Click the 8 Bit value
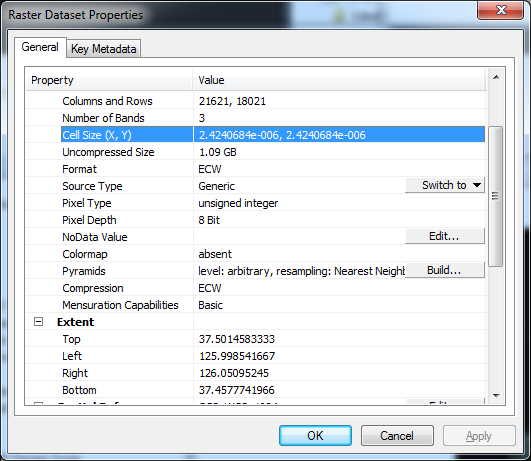 pyautogui.click(x=209, y=220)
